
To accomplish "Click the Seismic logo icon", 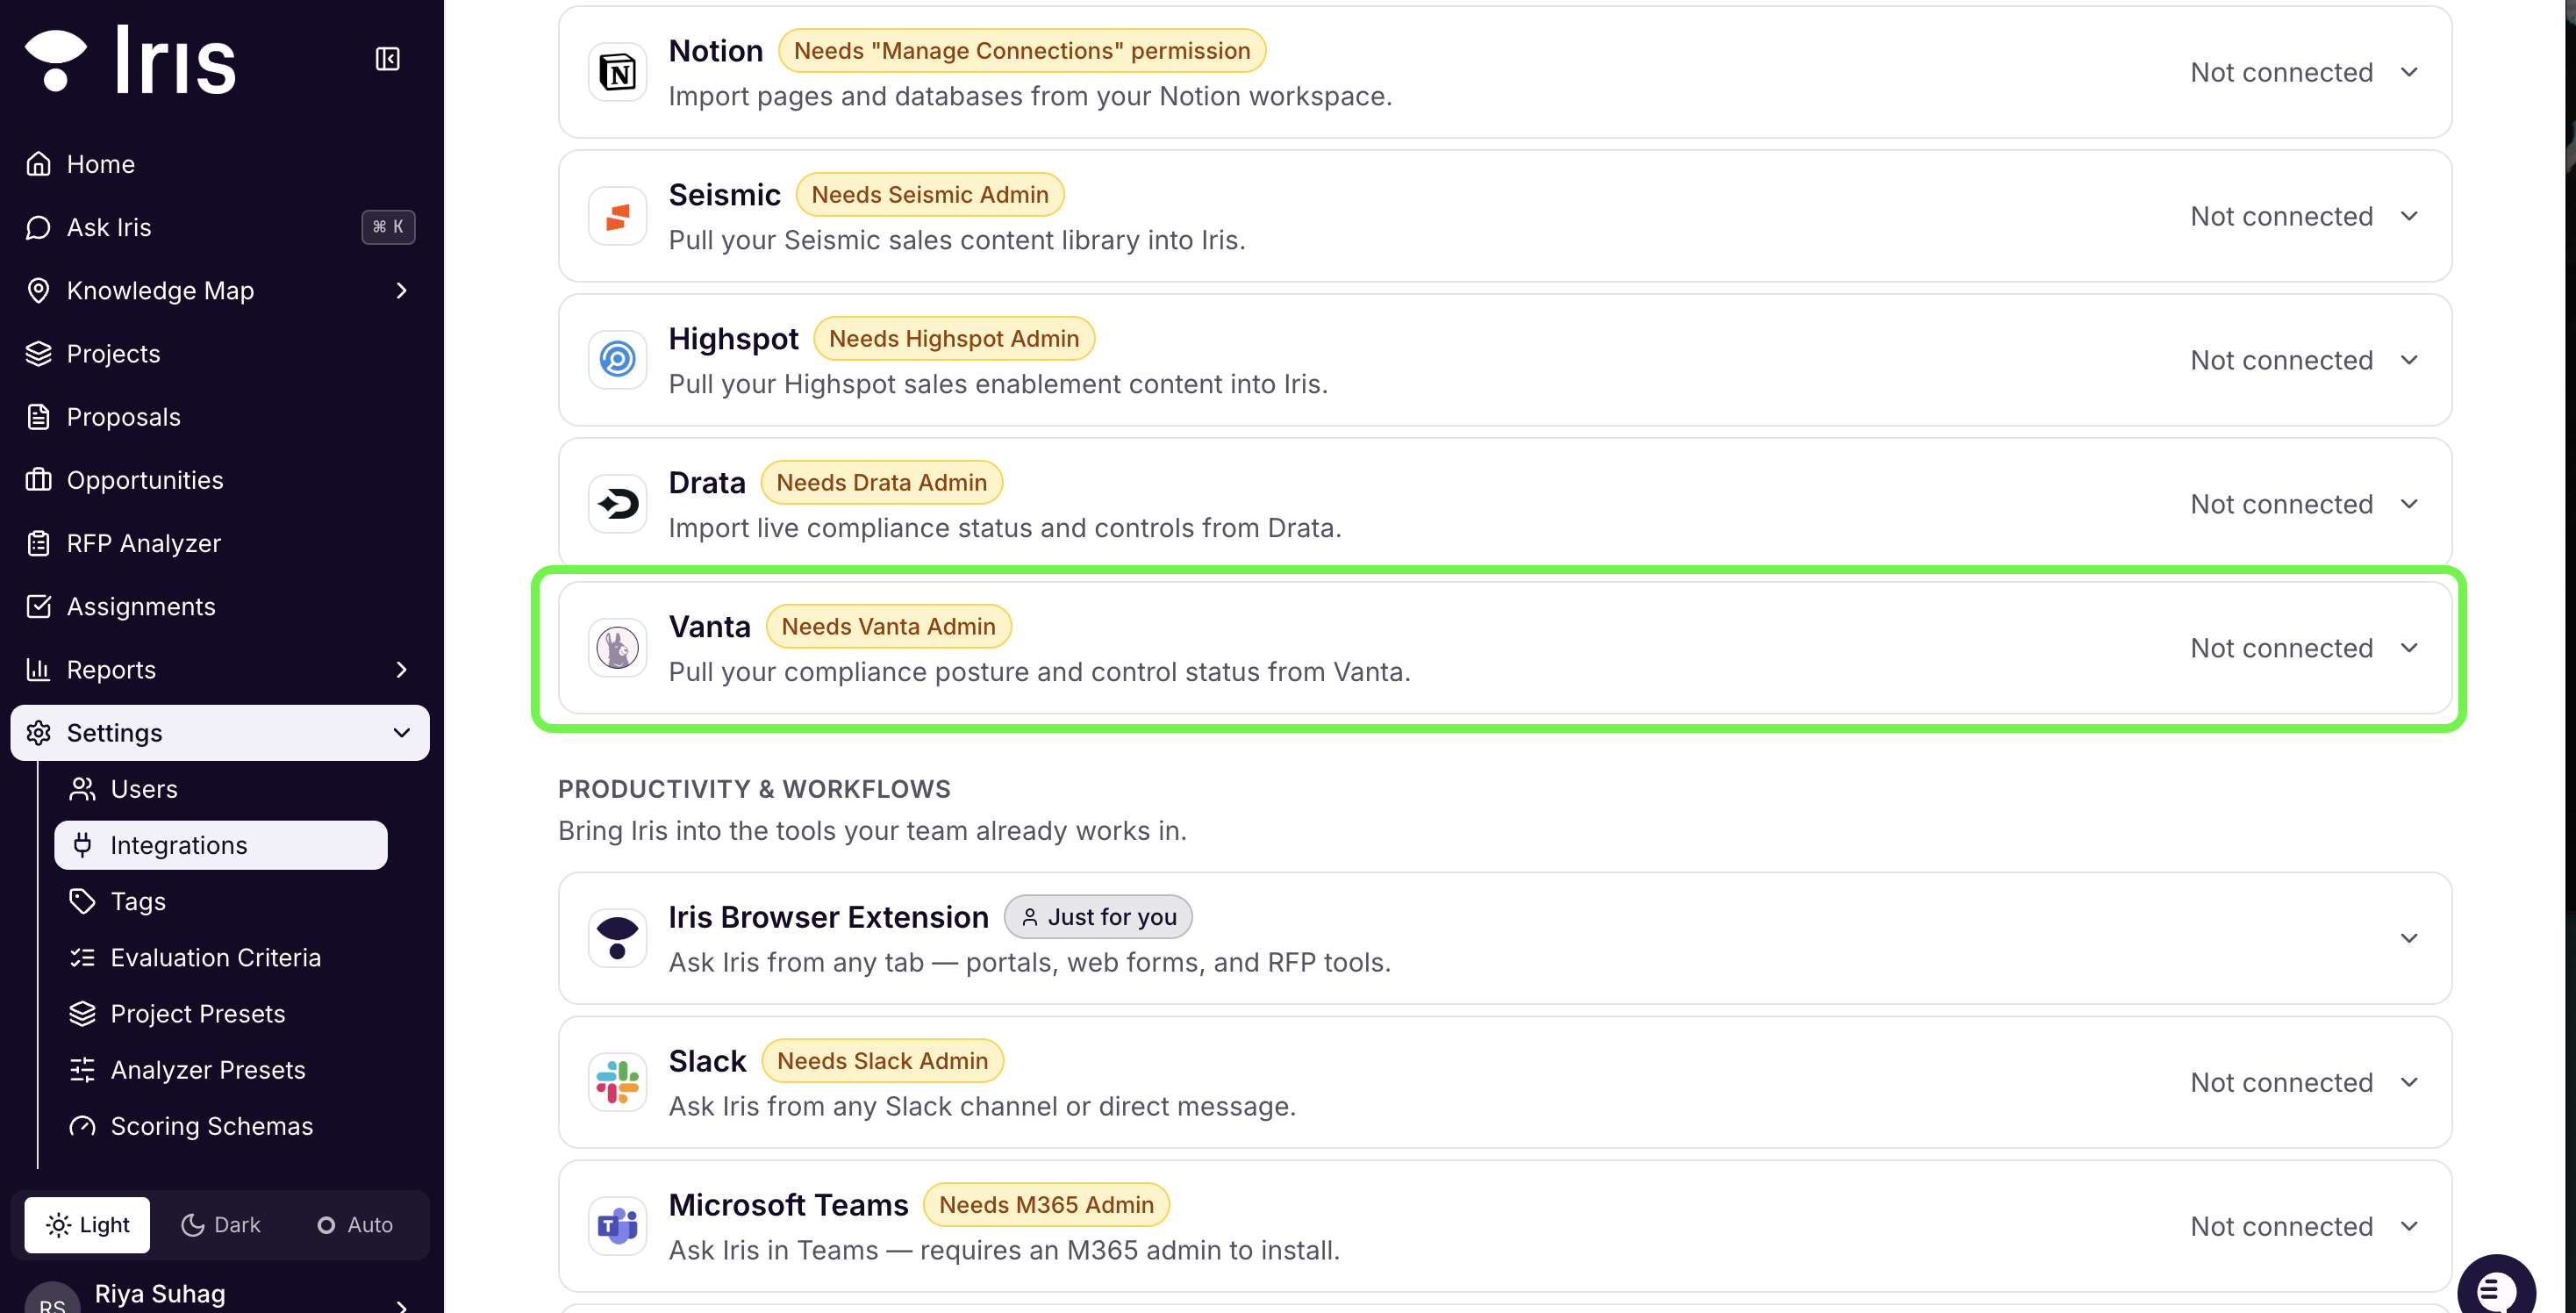I will coord(617,216).
